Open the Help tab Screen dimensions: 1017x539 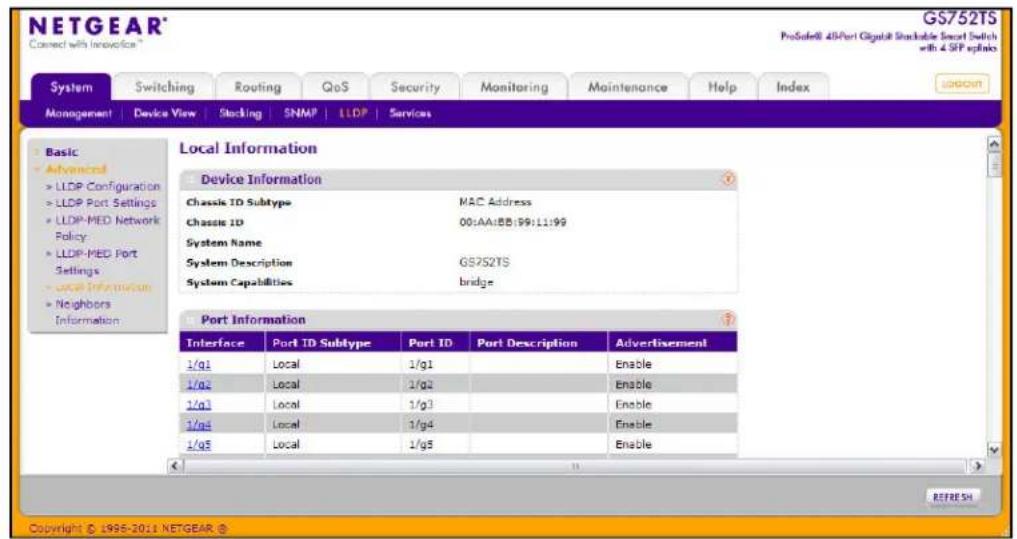point(722,87)
